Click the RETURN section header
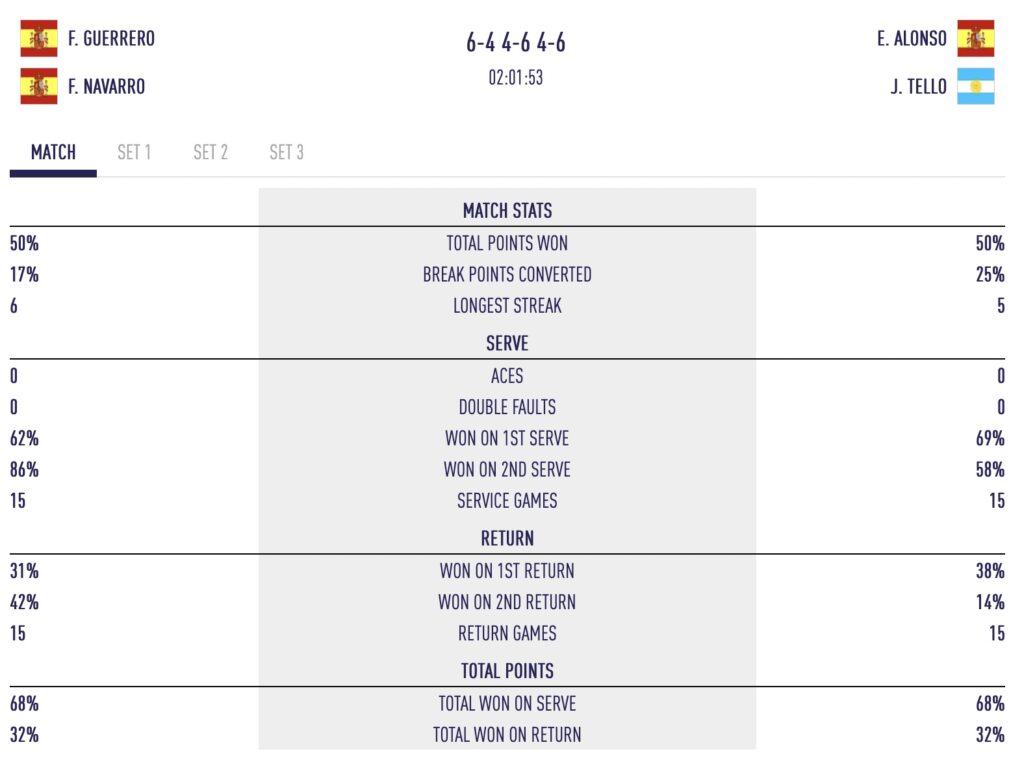This screenshot has width=1024, height=762. tap(507, 538)
